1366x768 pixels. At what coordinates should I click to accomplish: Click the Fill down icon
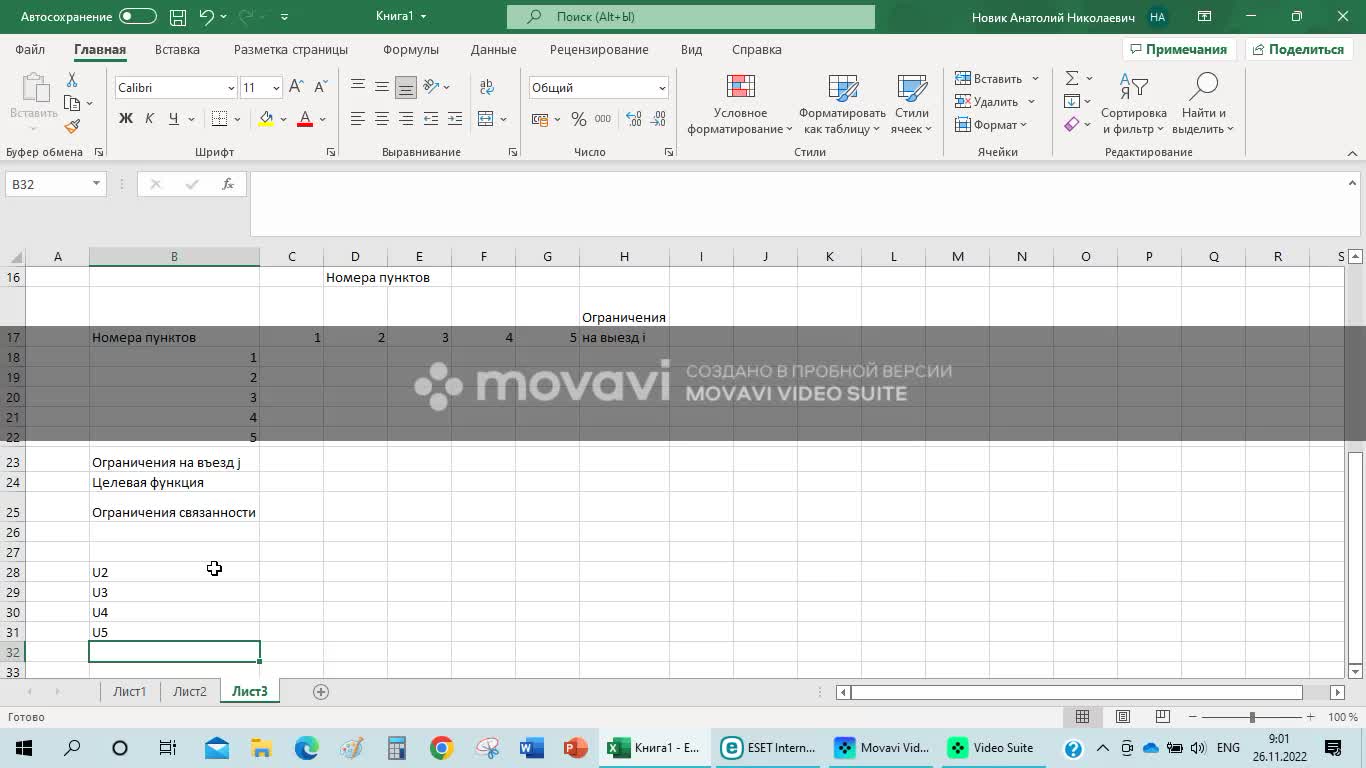click(x=1072, y=102)
